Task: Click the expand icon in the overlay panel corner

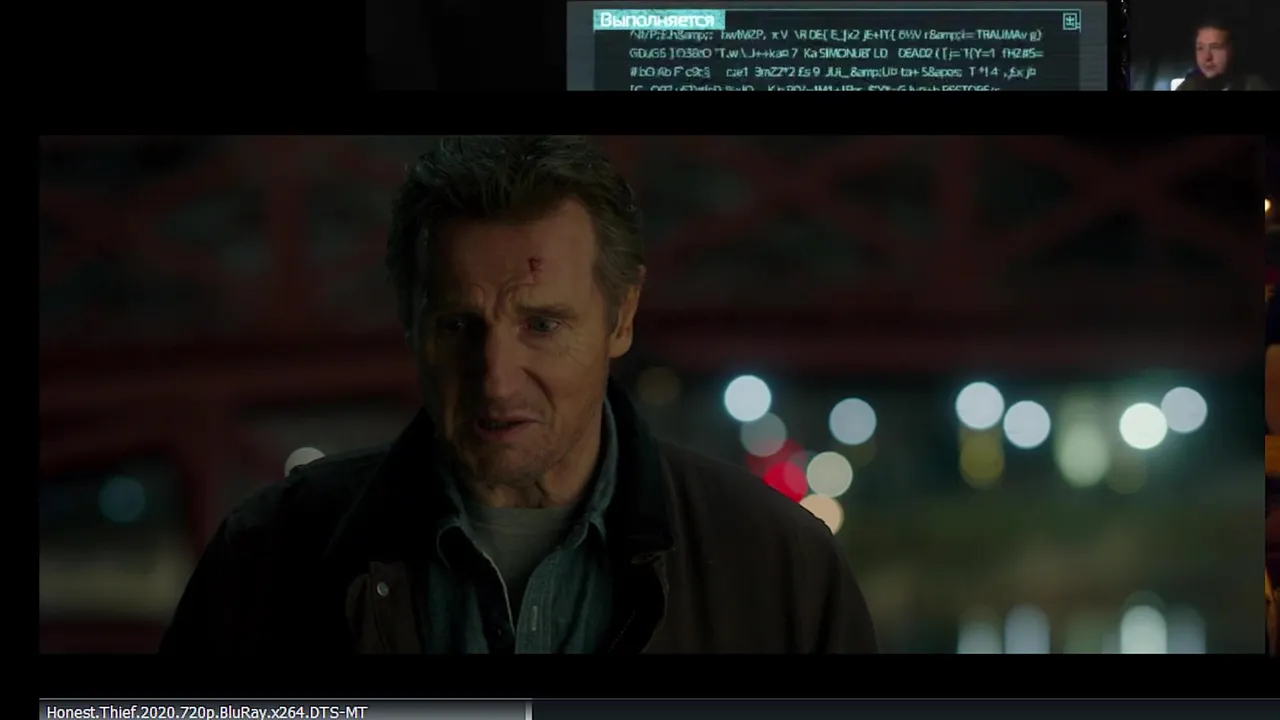Action: coord(1071,21)
